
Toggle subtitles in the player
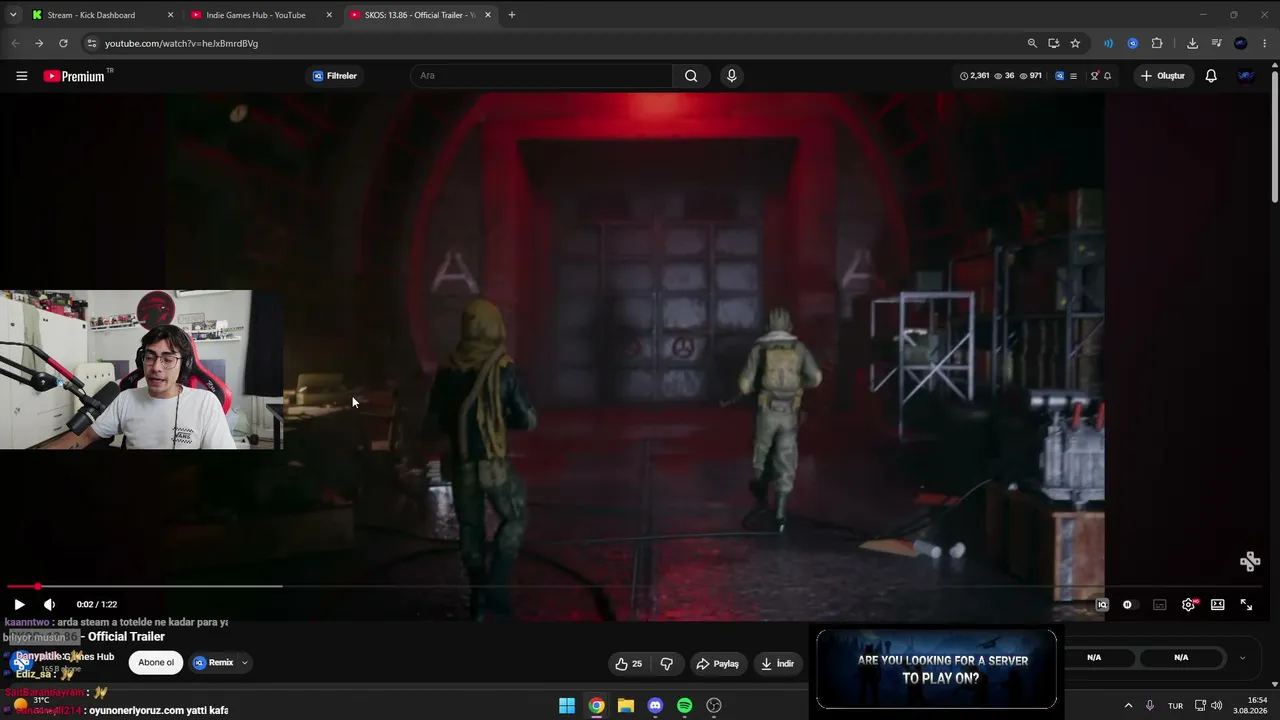pyautogui.click(x=1159, y=604)
